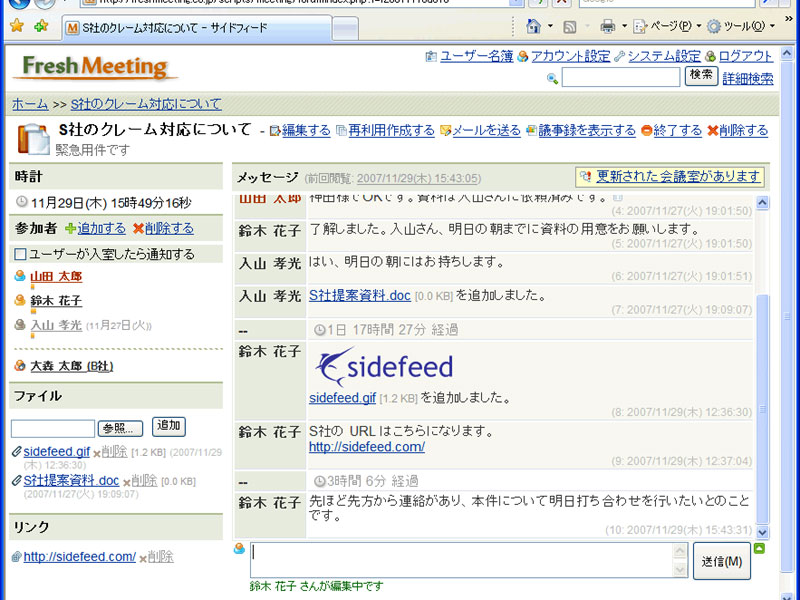Image resolution: width=800 pixels, height=600 pixels.
Task: Open the ツール(O) menu
Action: point(741,26)
